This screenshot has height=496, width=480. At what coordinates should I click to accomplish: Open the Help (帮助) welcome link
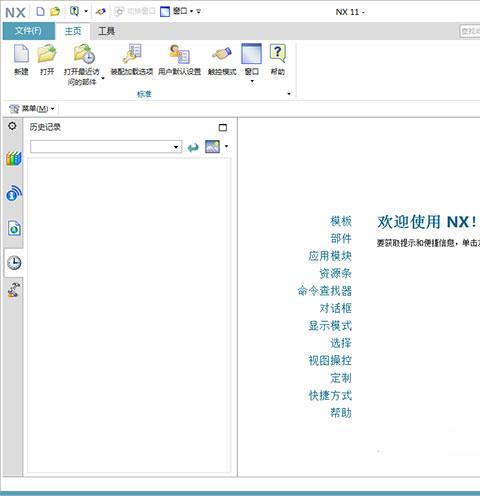pyautogui.click(x=341, y=413)
